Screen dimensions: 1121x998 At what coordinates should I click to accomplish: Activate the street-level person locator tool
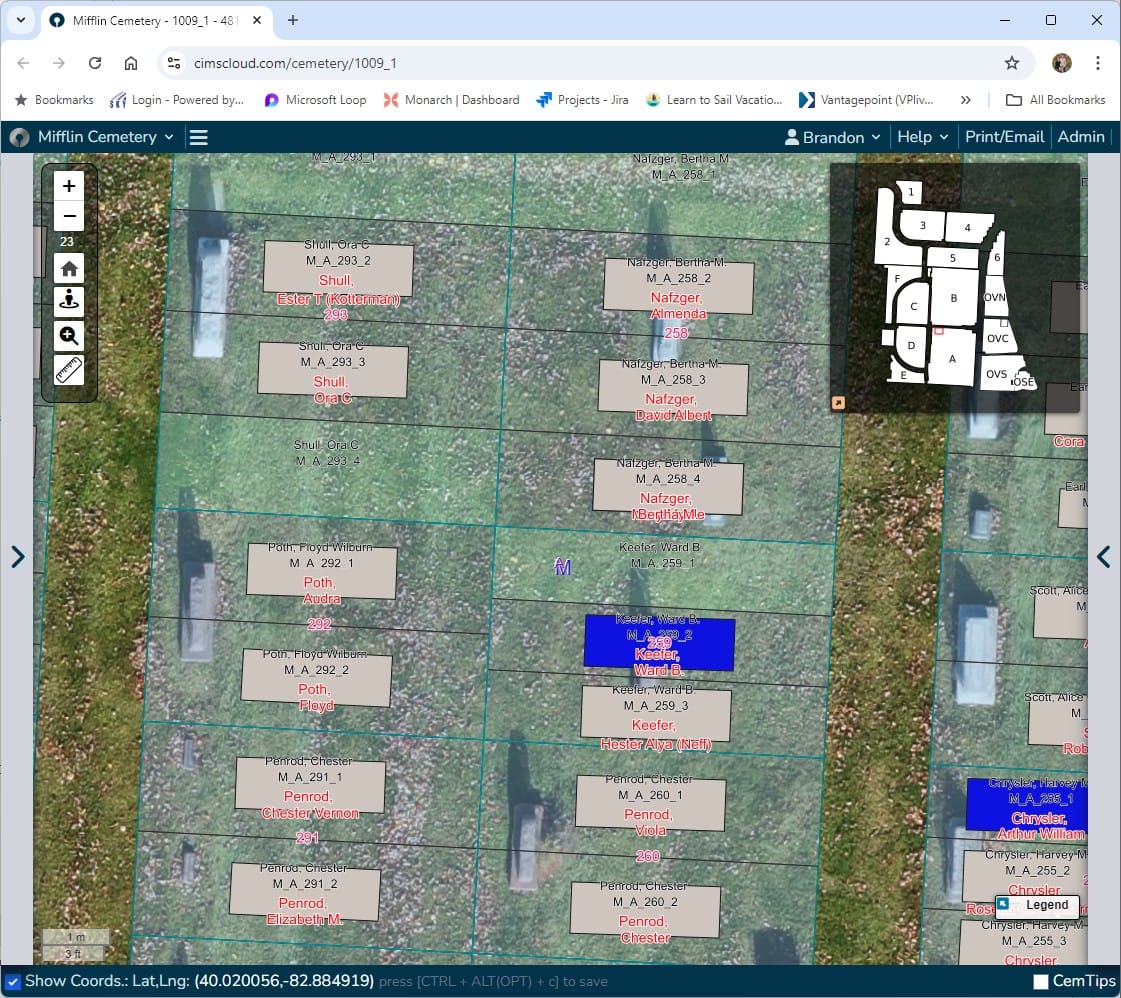click(69, 301)
